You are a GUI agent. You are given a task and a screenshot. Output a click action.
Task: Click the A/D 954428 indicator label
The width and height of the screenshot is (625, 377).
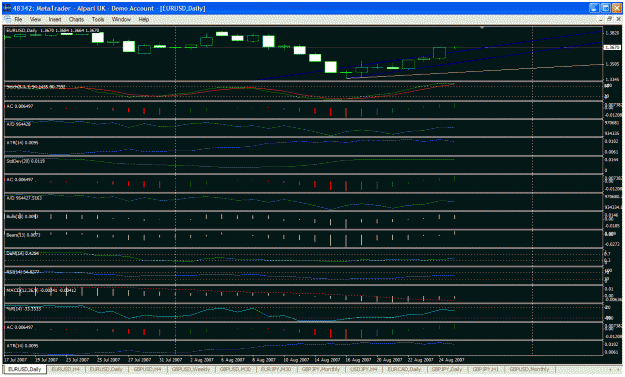pos(18,124)
